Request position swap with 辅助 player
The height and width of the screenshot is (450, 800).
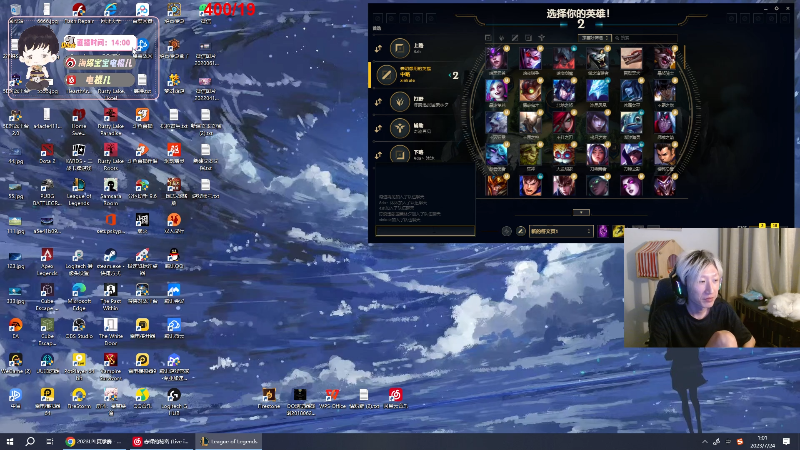tap(379, 129)
